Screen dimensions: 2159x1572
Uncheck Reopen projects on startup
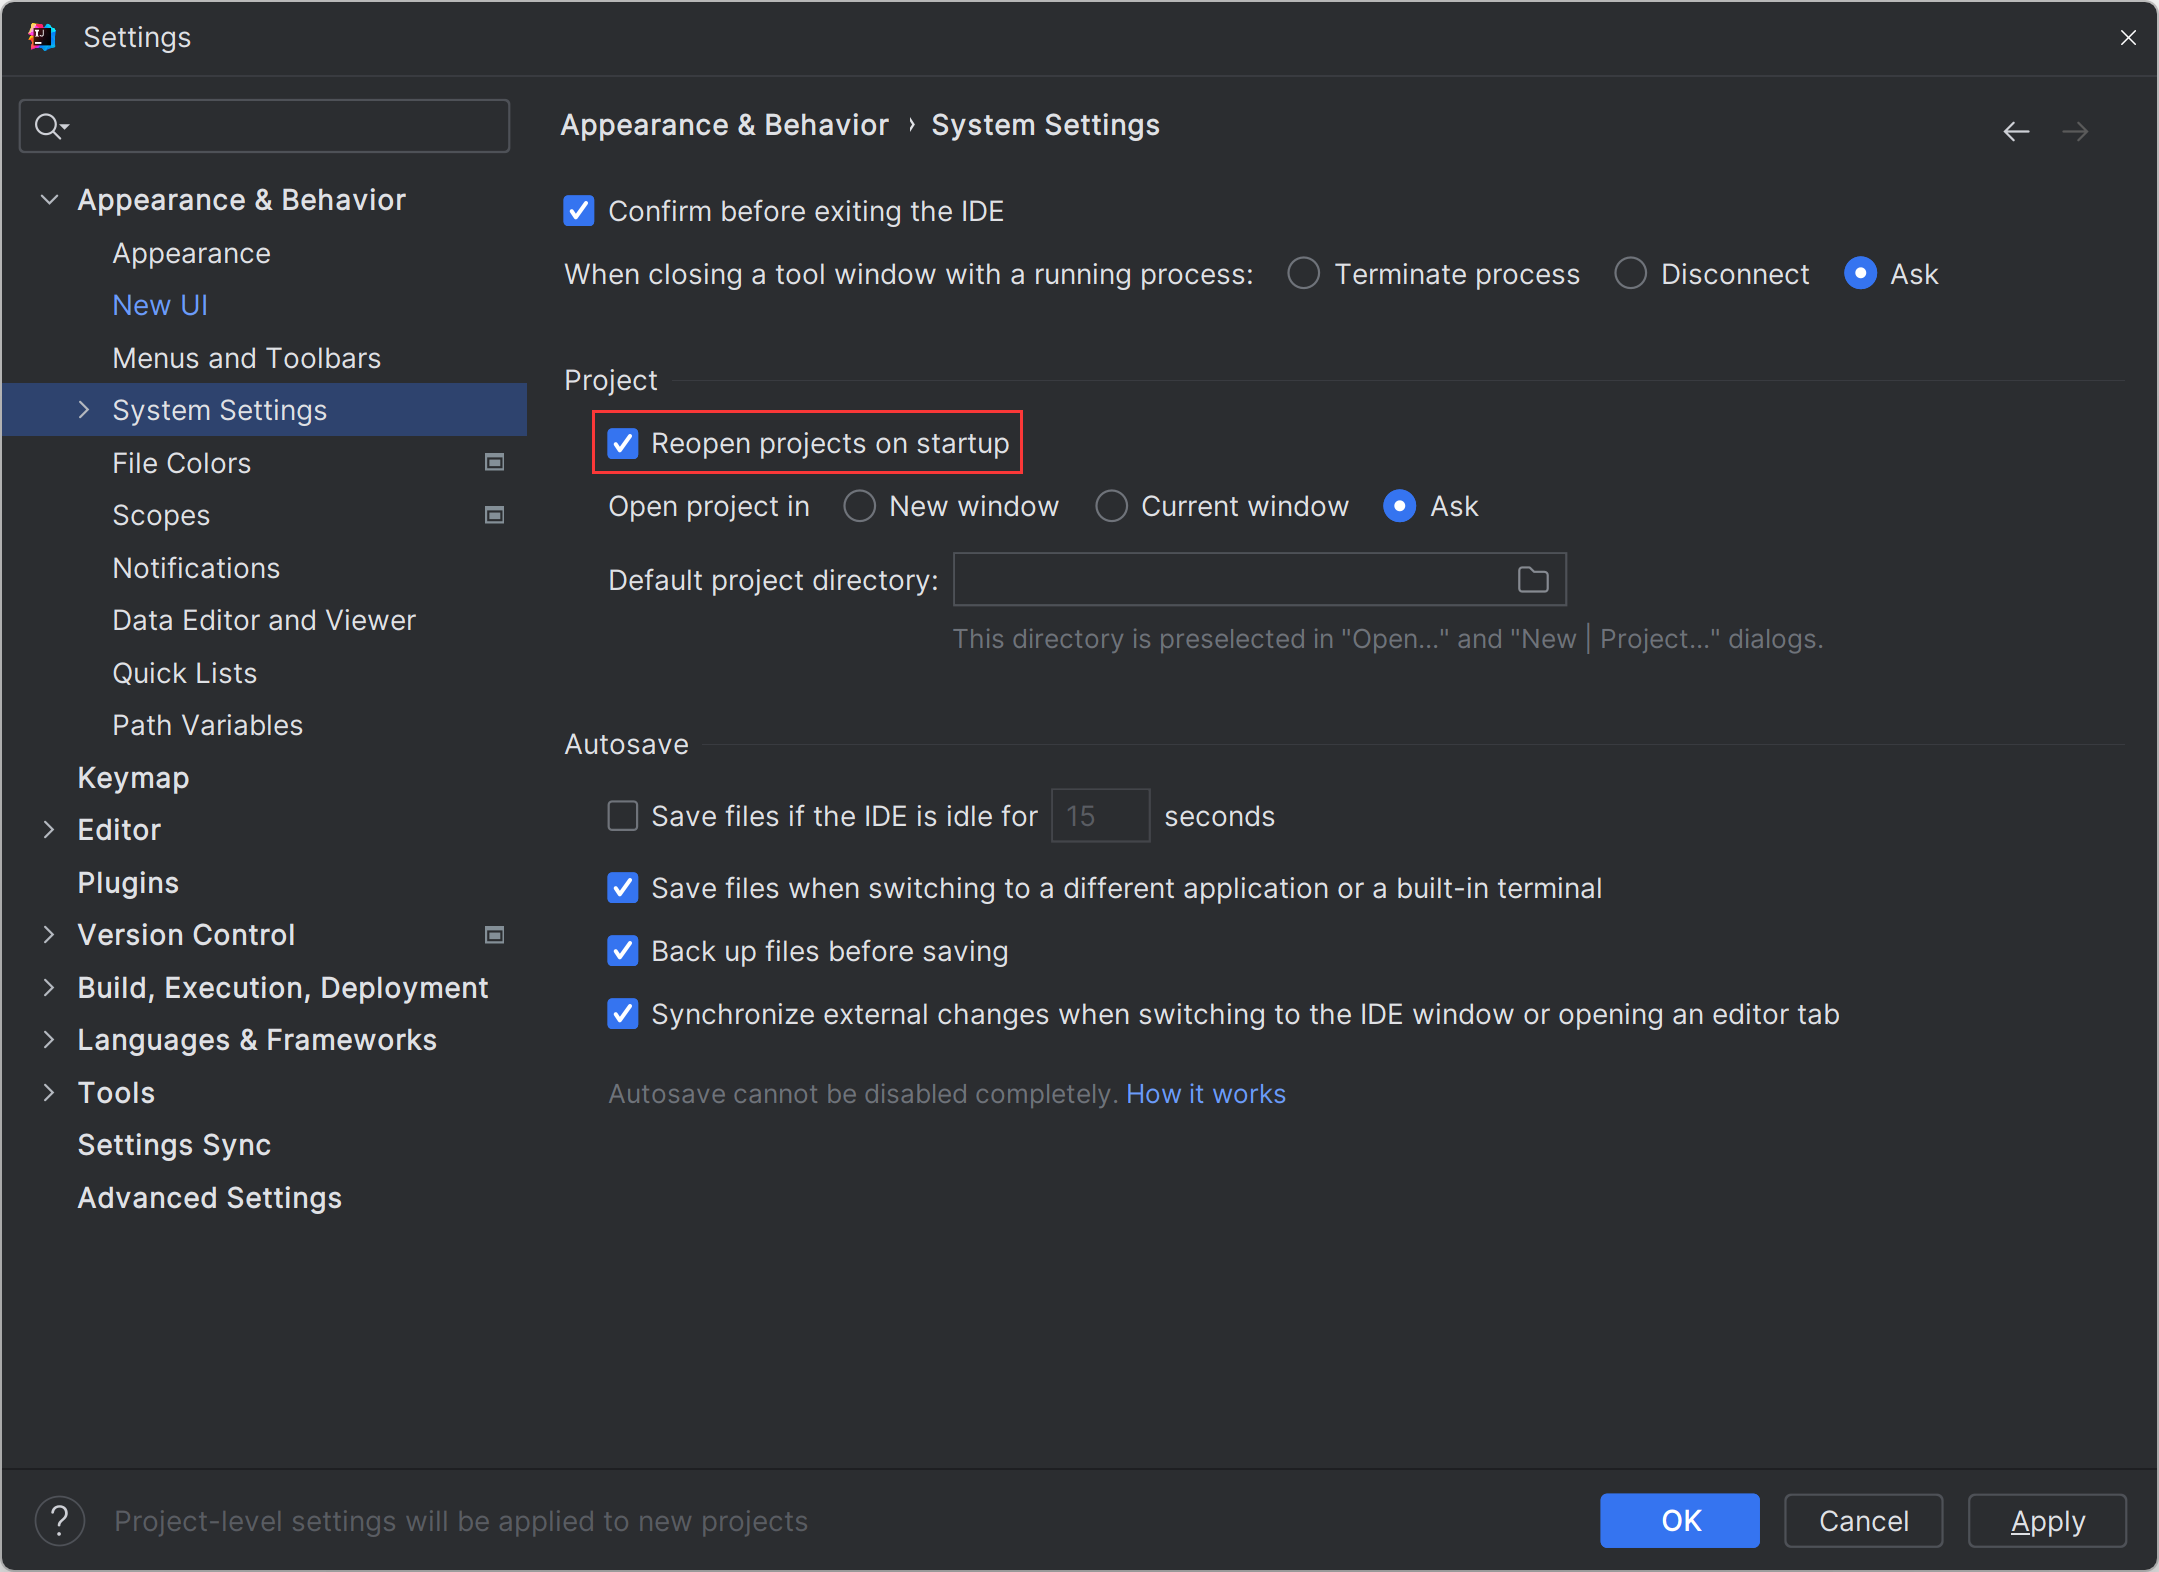click(623, 443)
